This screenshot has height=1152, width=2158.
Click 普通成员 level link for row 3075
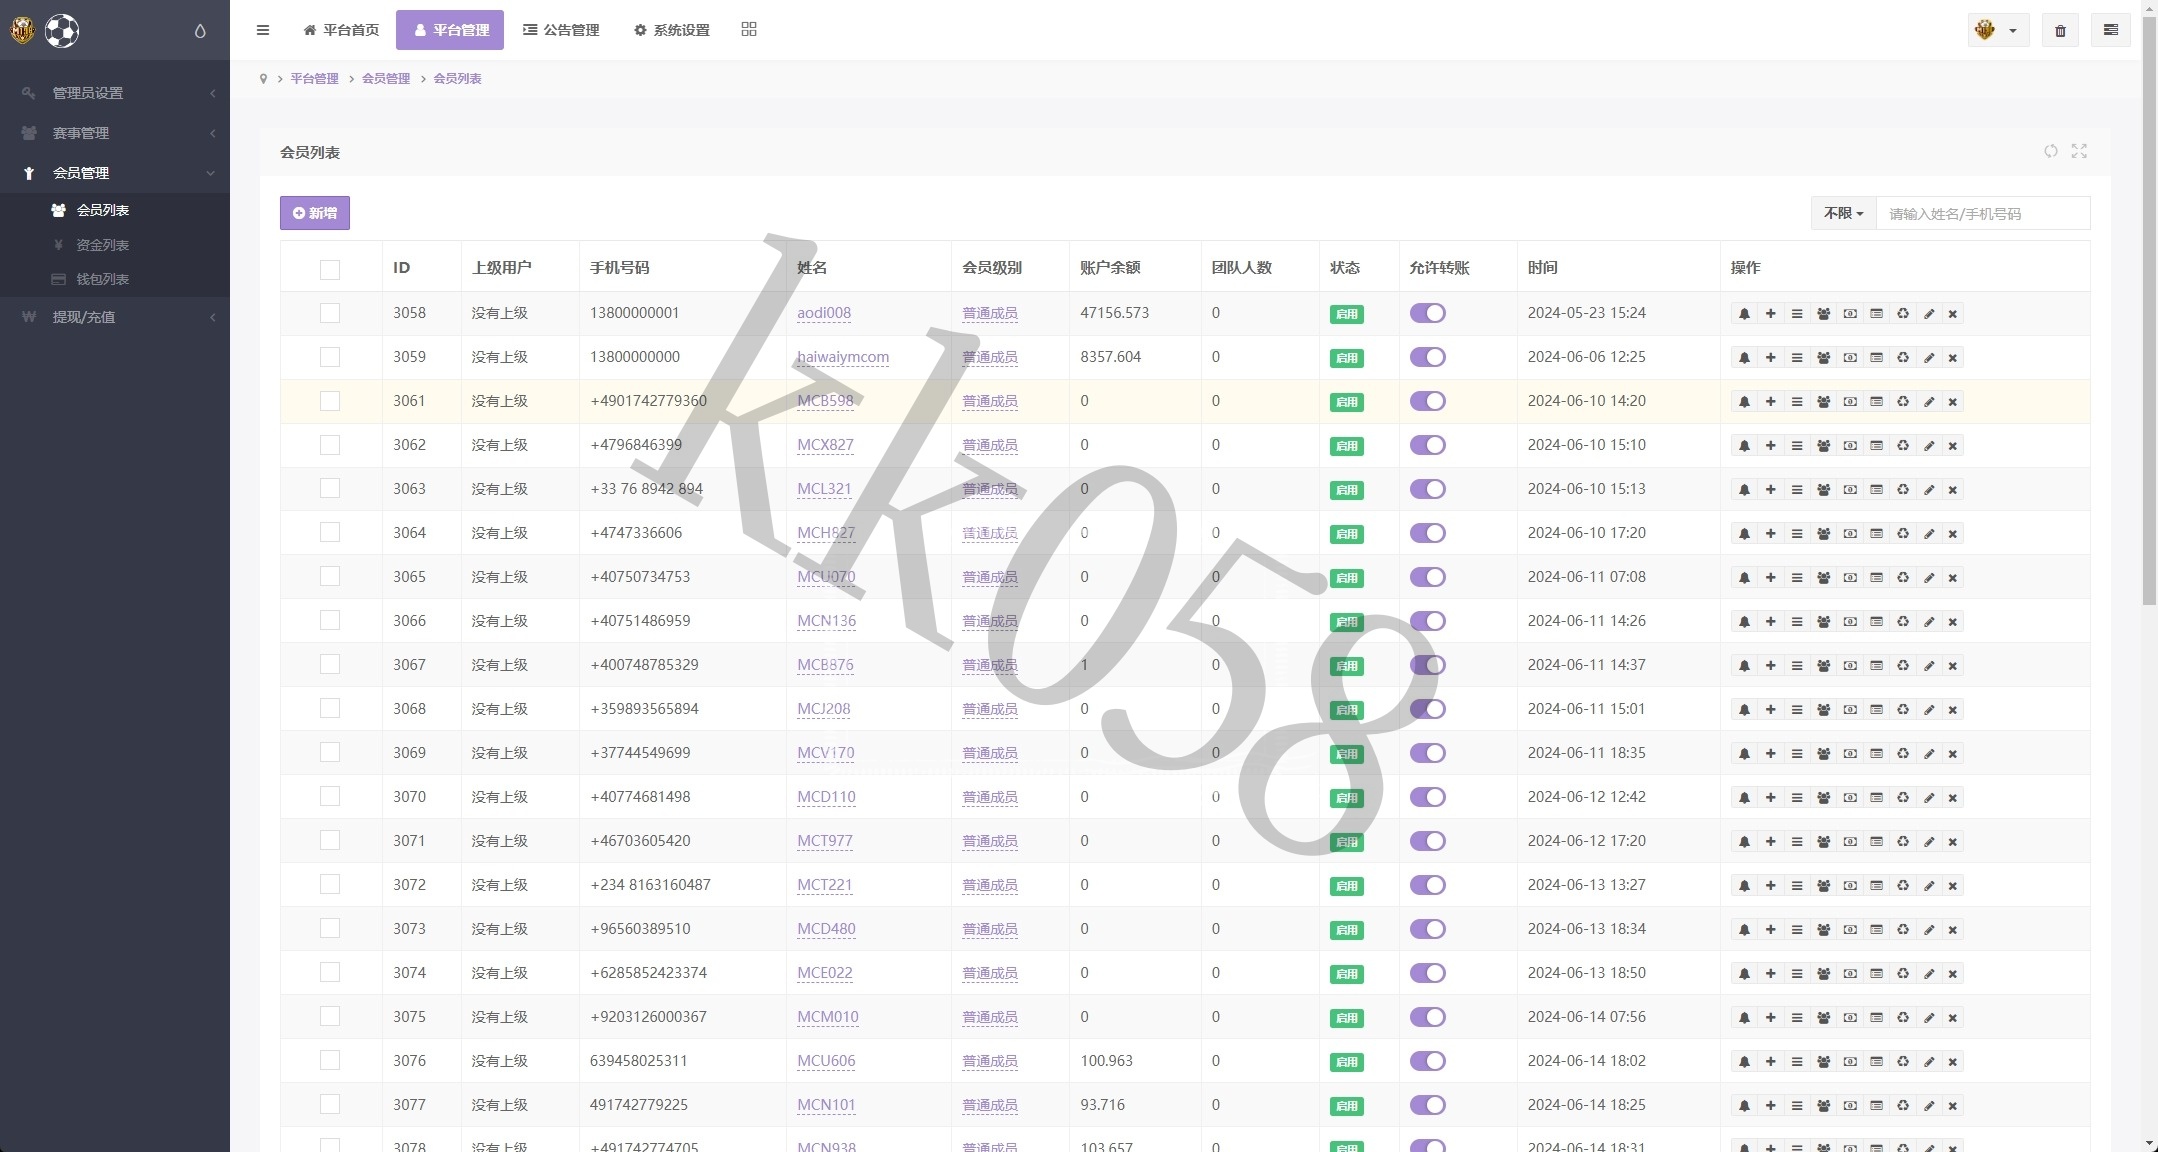[990, 1017]
